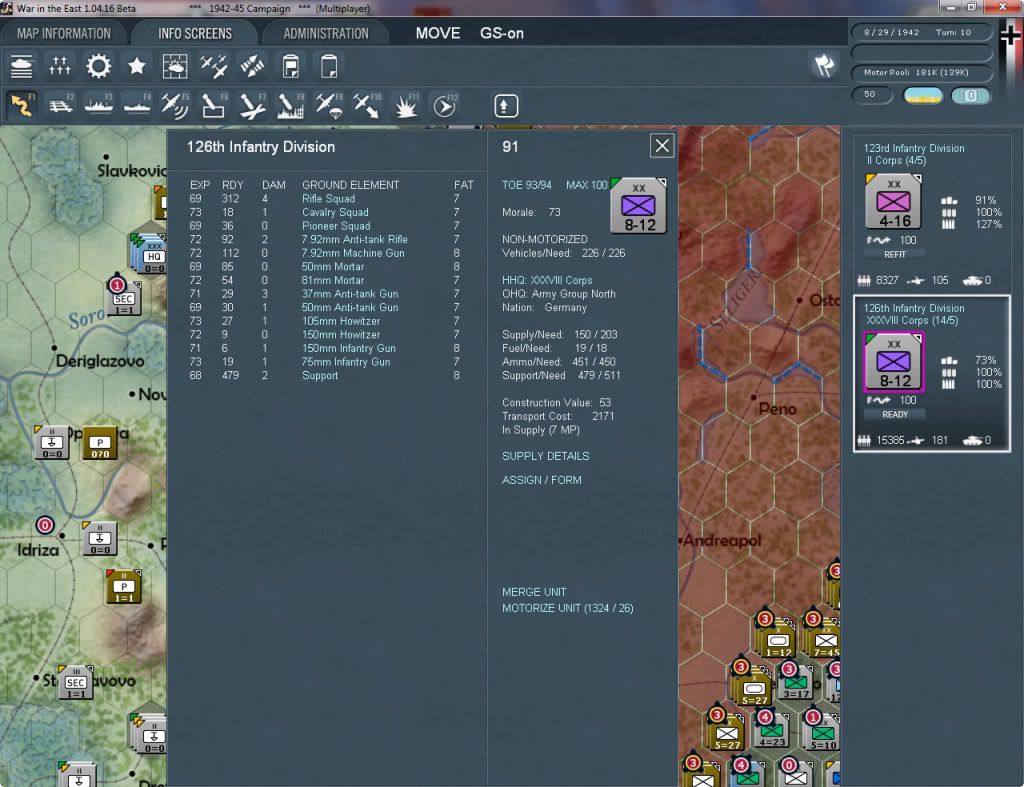Click the ASSIGN / FORM link

click(x=541, y=480)
